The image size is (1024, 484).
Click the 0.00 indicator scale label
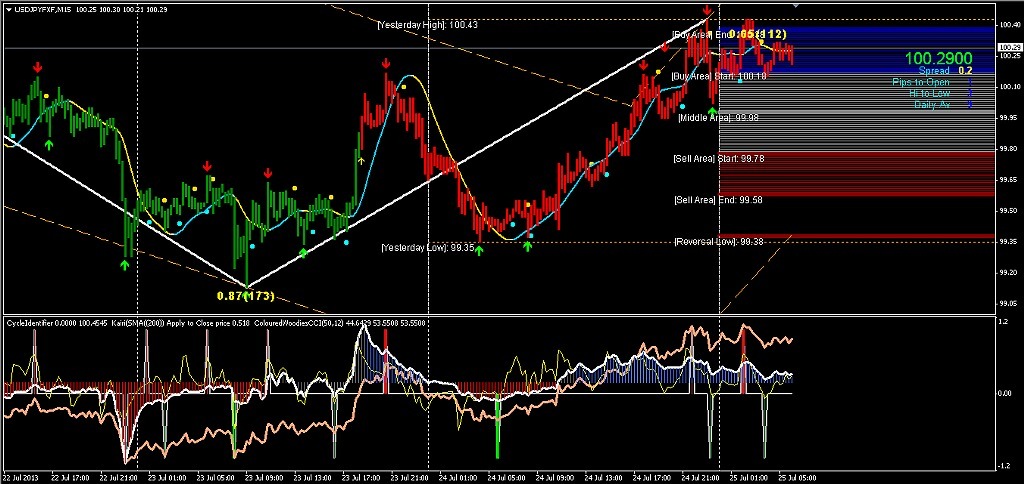1005,394
